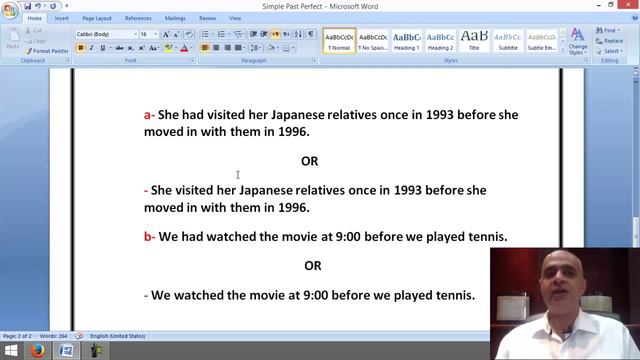Open the font size dropdown showing 16

point(156,35)
